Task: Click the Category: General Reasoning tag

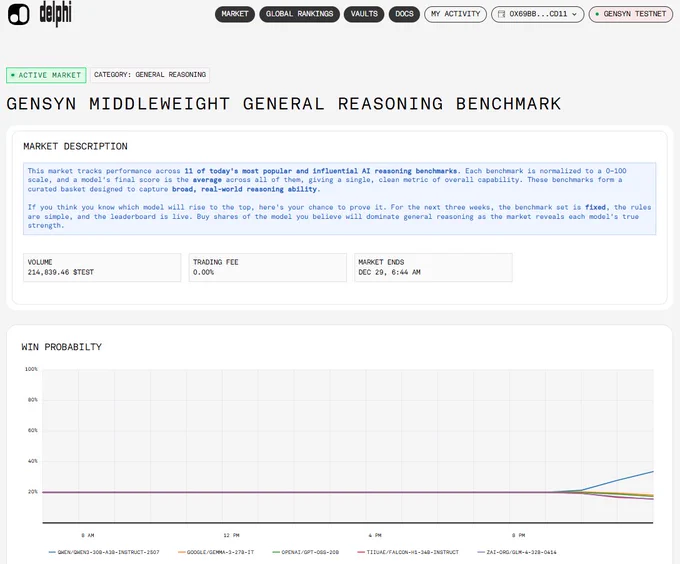Action: click(x=150, y=75)
